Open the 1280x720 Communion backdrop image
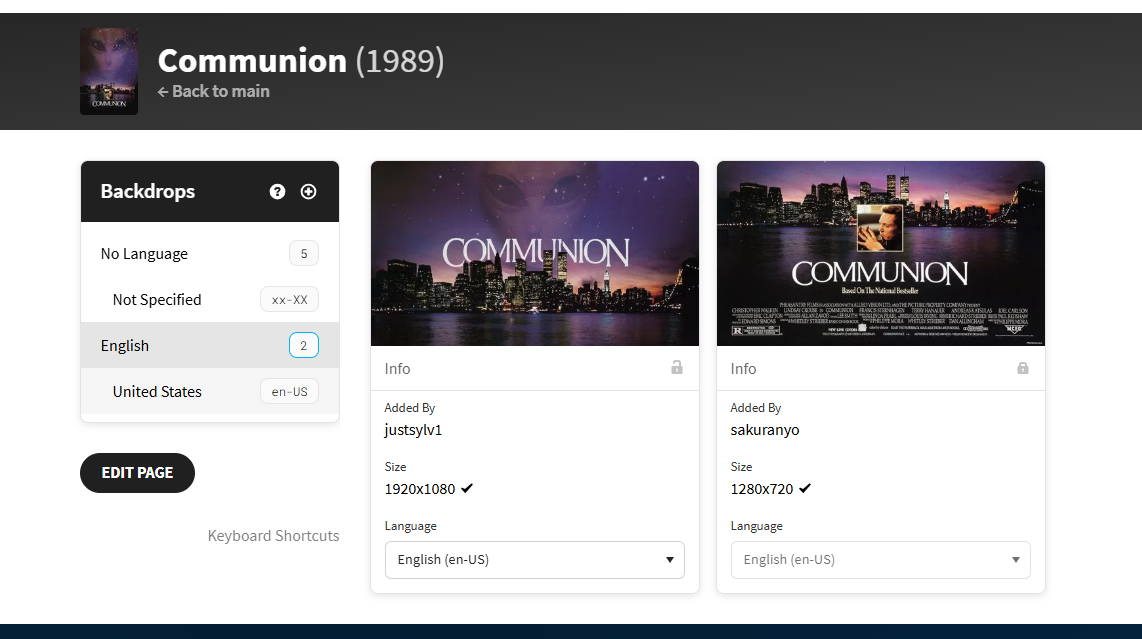This screenshot has height=639, width=1142. click(x=881, y=254)
